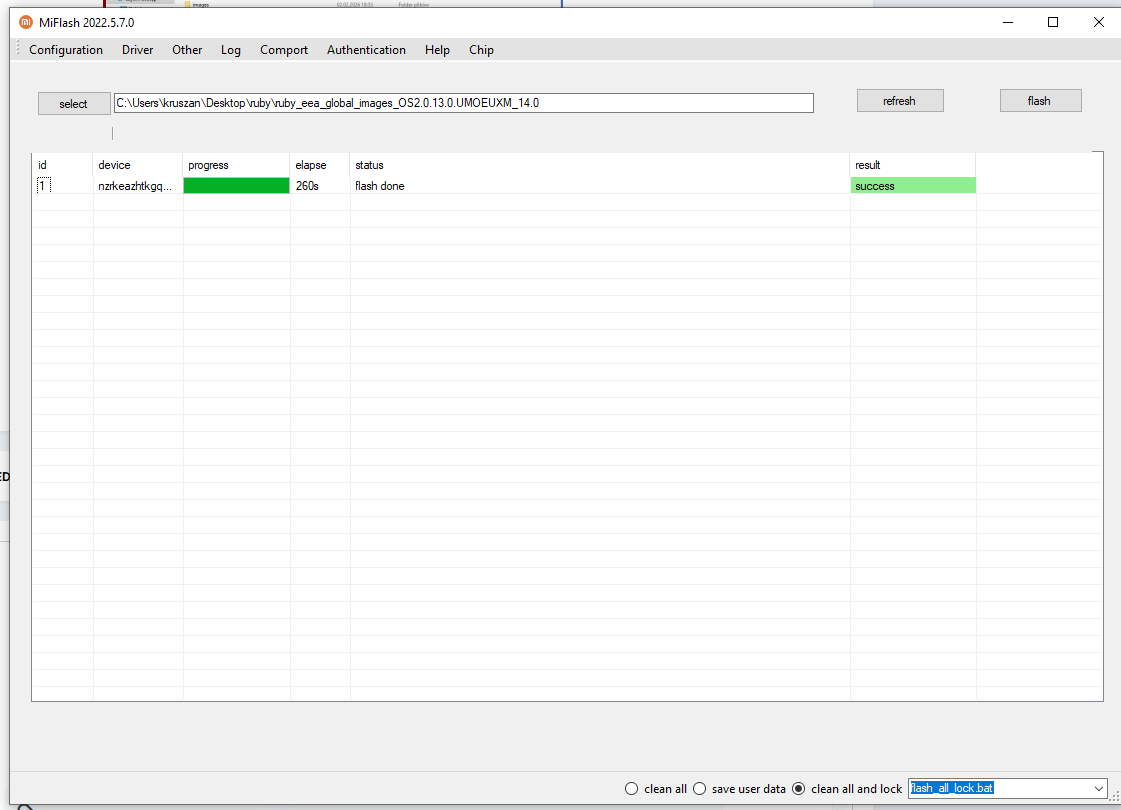Choose the save user data option
This screenshot has height=810, width=1121.
click(x=700, y=789)
